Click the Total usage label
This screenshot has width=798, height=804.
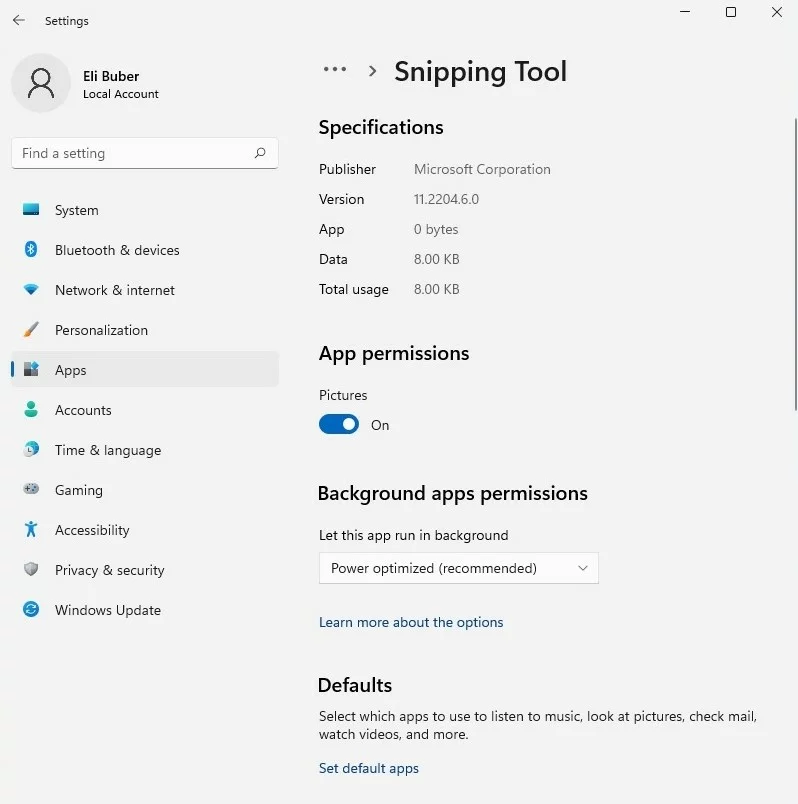353,289
